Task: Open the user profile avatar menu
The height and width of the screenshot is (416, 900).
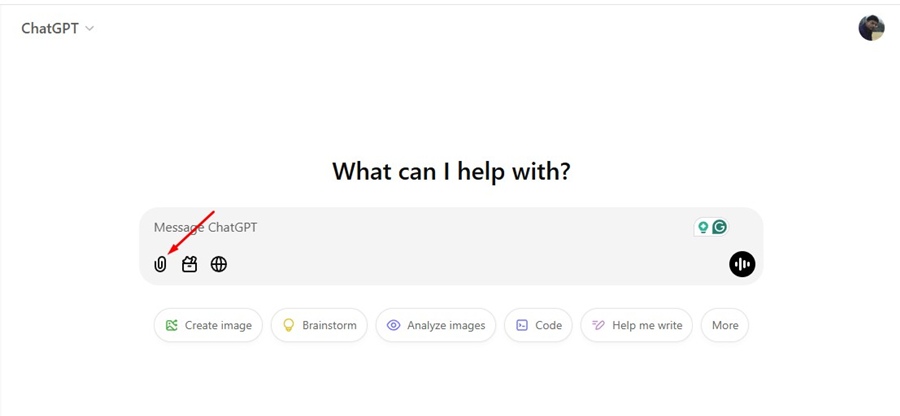Action: pos(871,28)
